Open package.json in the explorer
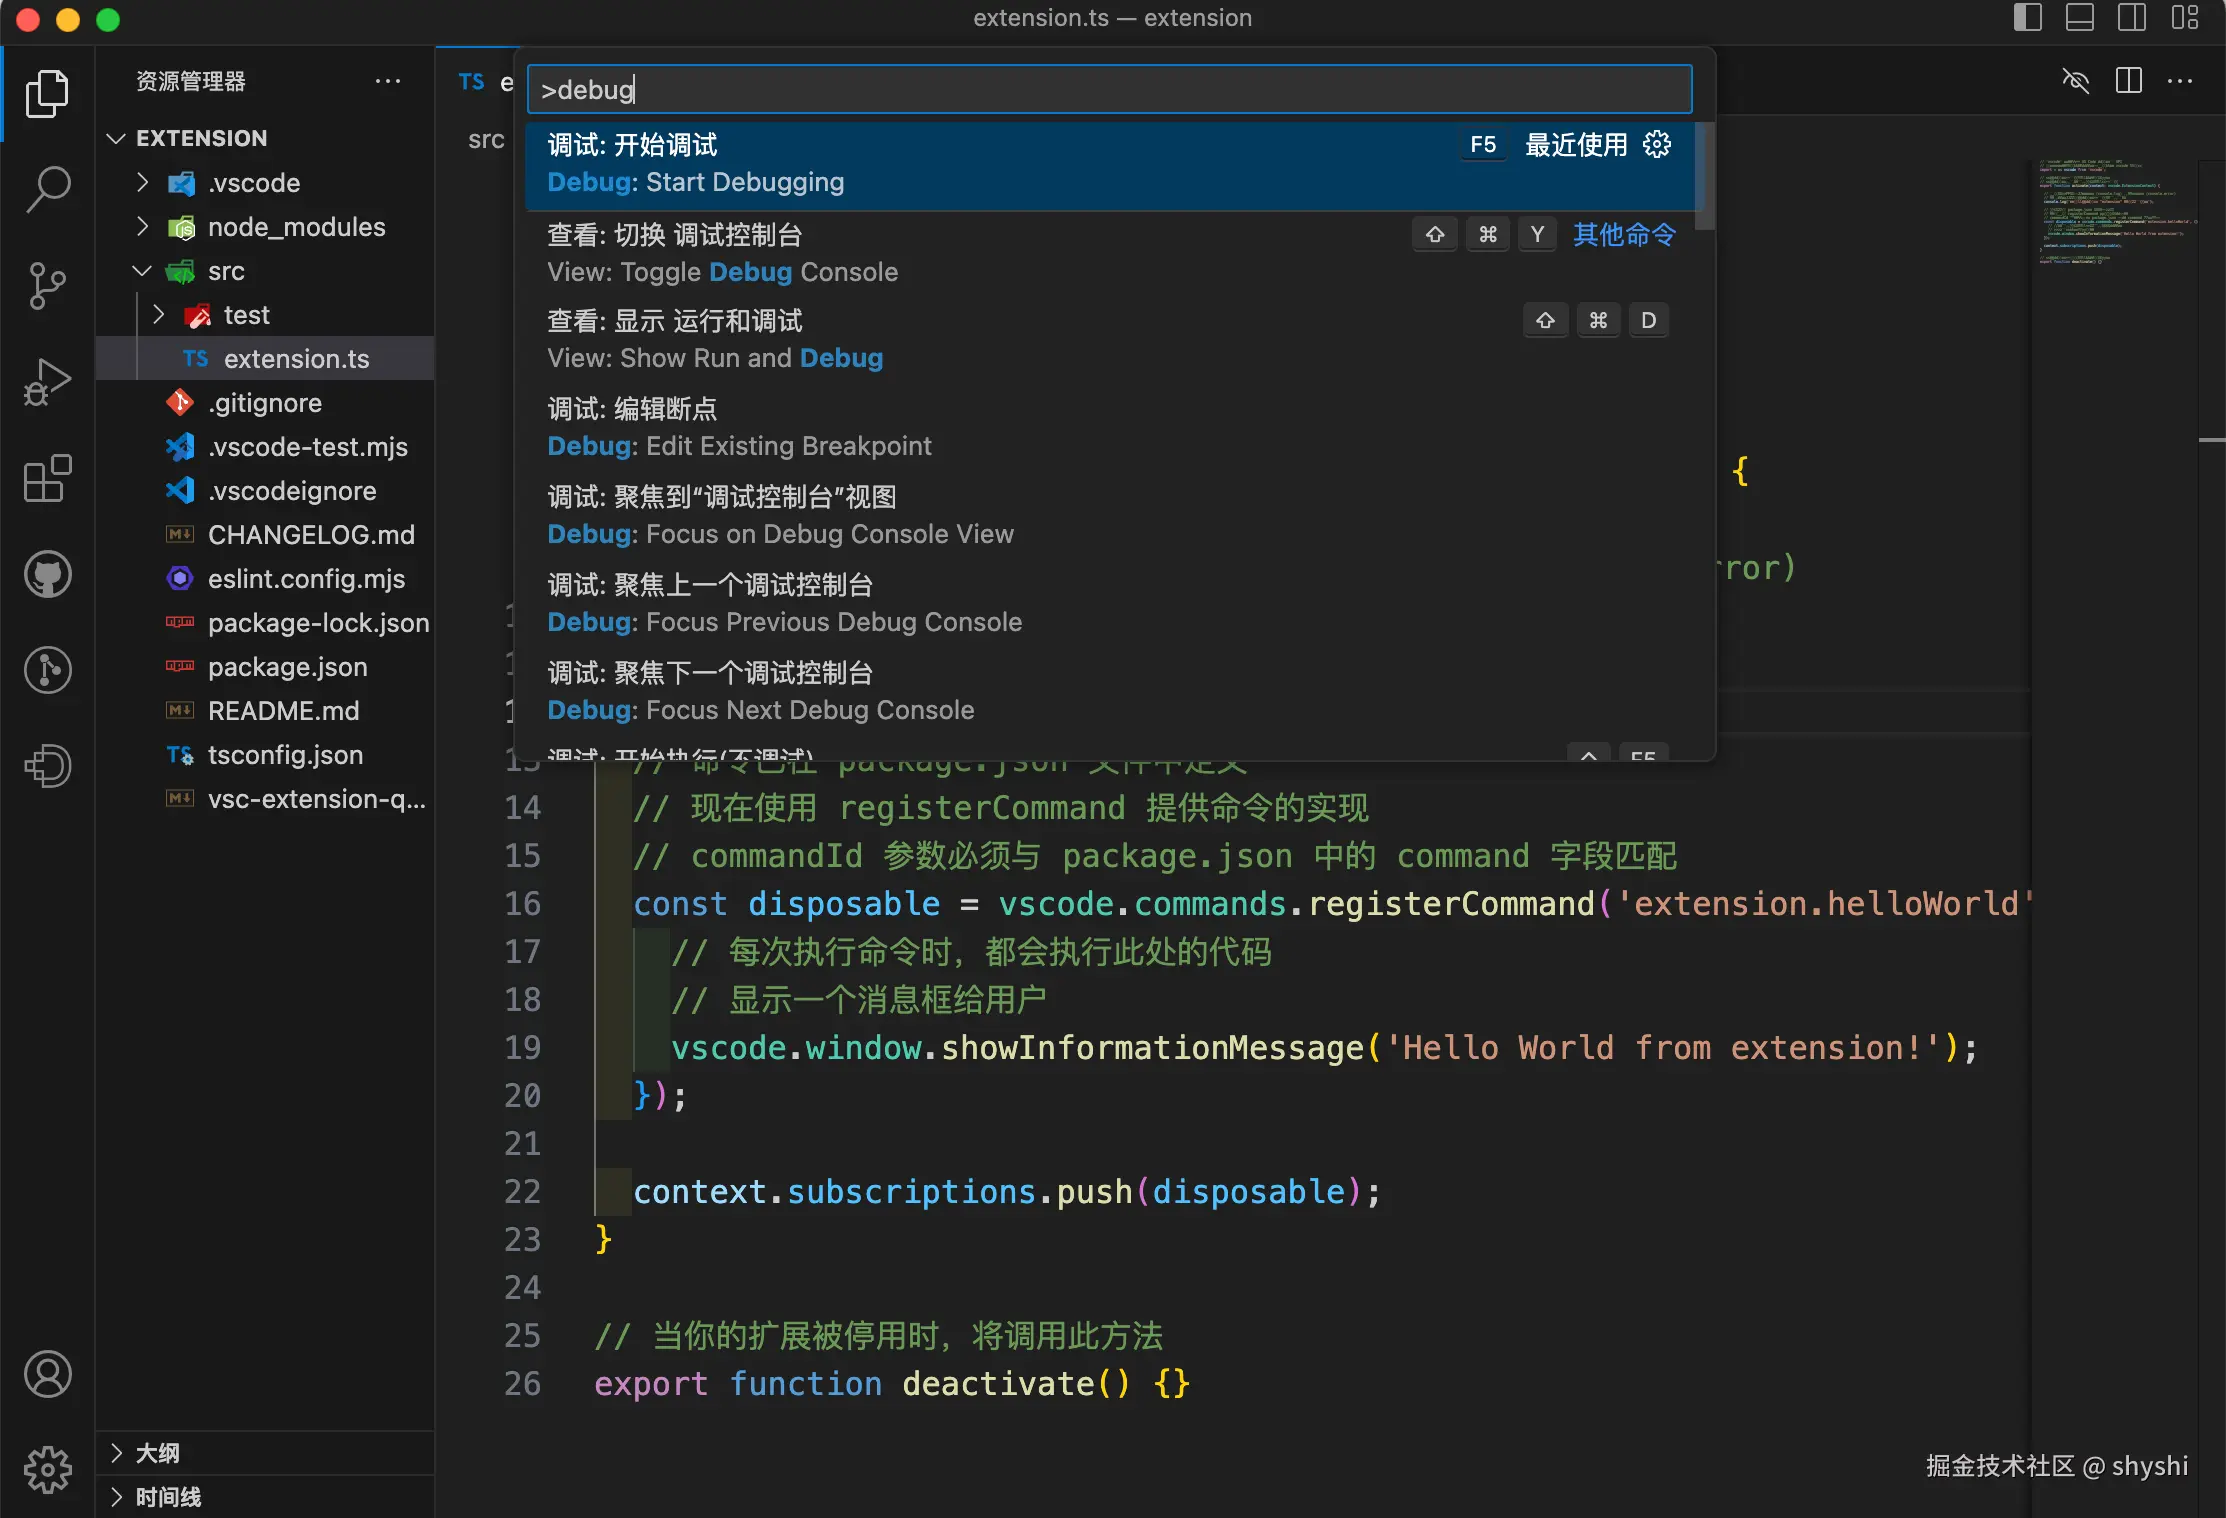 pos(287,667)
